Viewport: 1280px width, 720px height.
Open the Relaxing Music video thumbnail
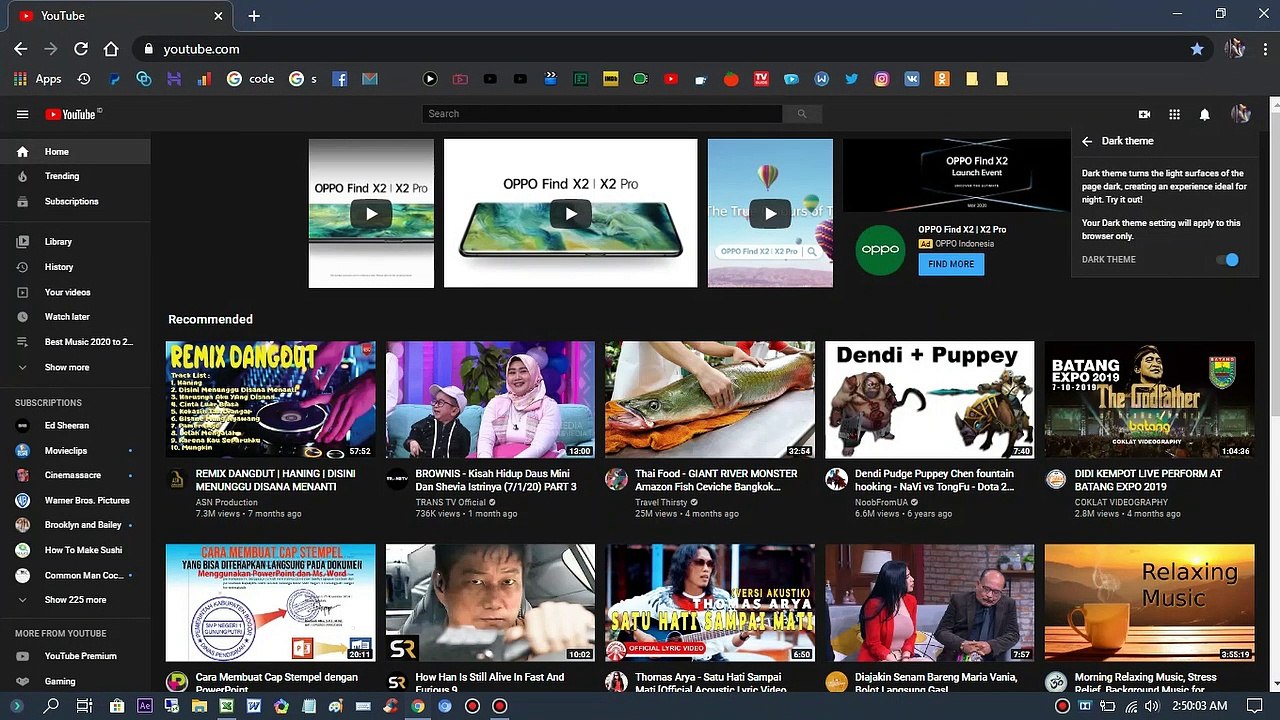point(1149,603)
